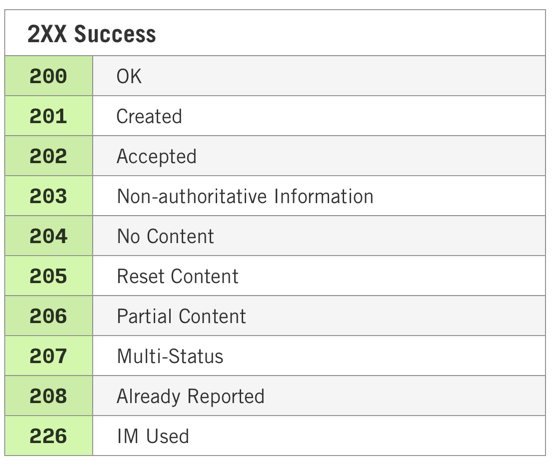Click the 207 status code cell
The image size is (554, 468).
[49, 356]
